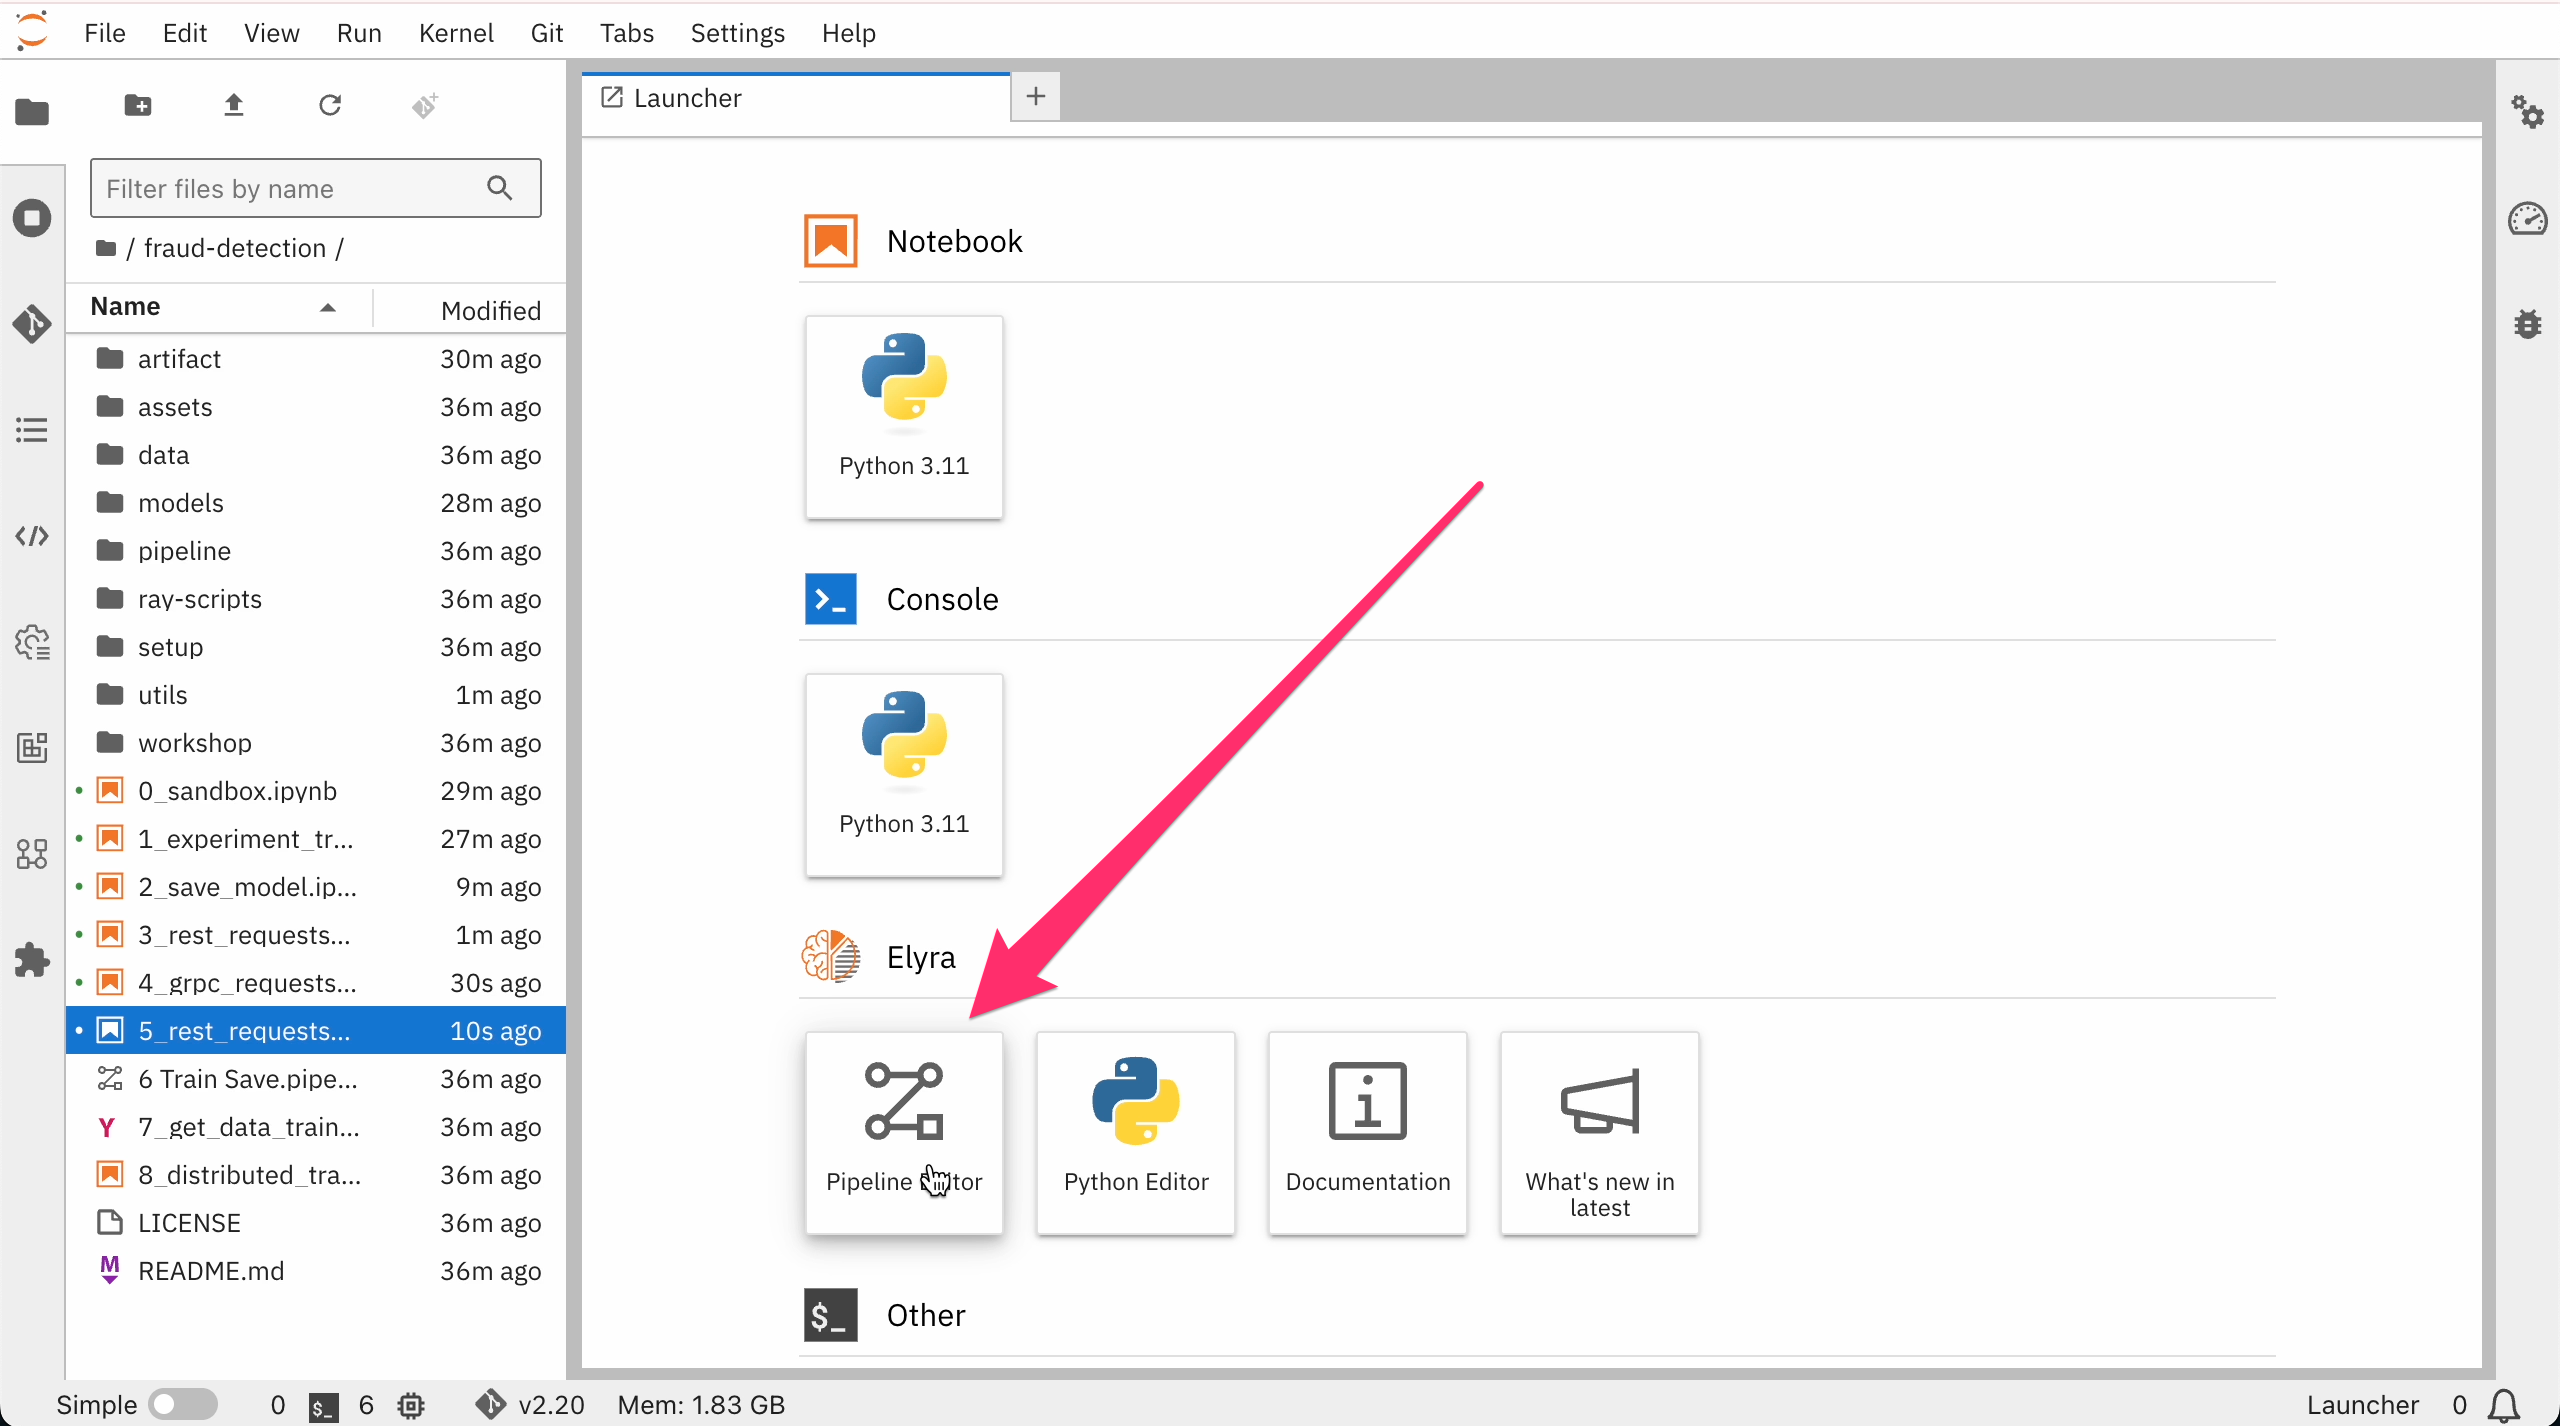
Task: Open the Code Snippets sidebar
Action: click(x=32, y=536)
